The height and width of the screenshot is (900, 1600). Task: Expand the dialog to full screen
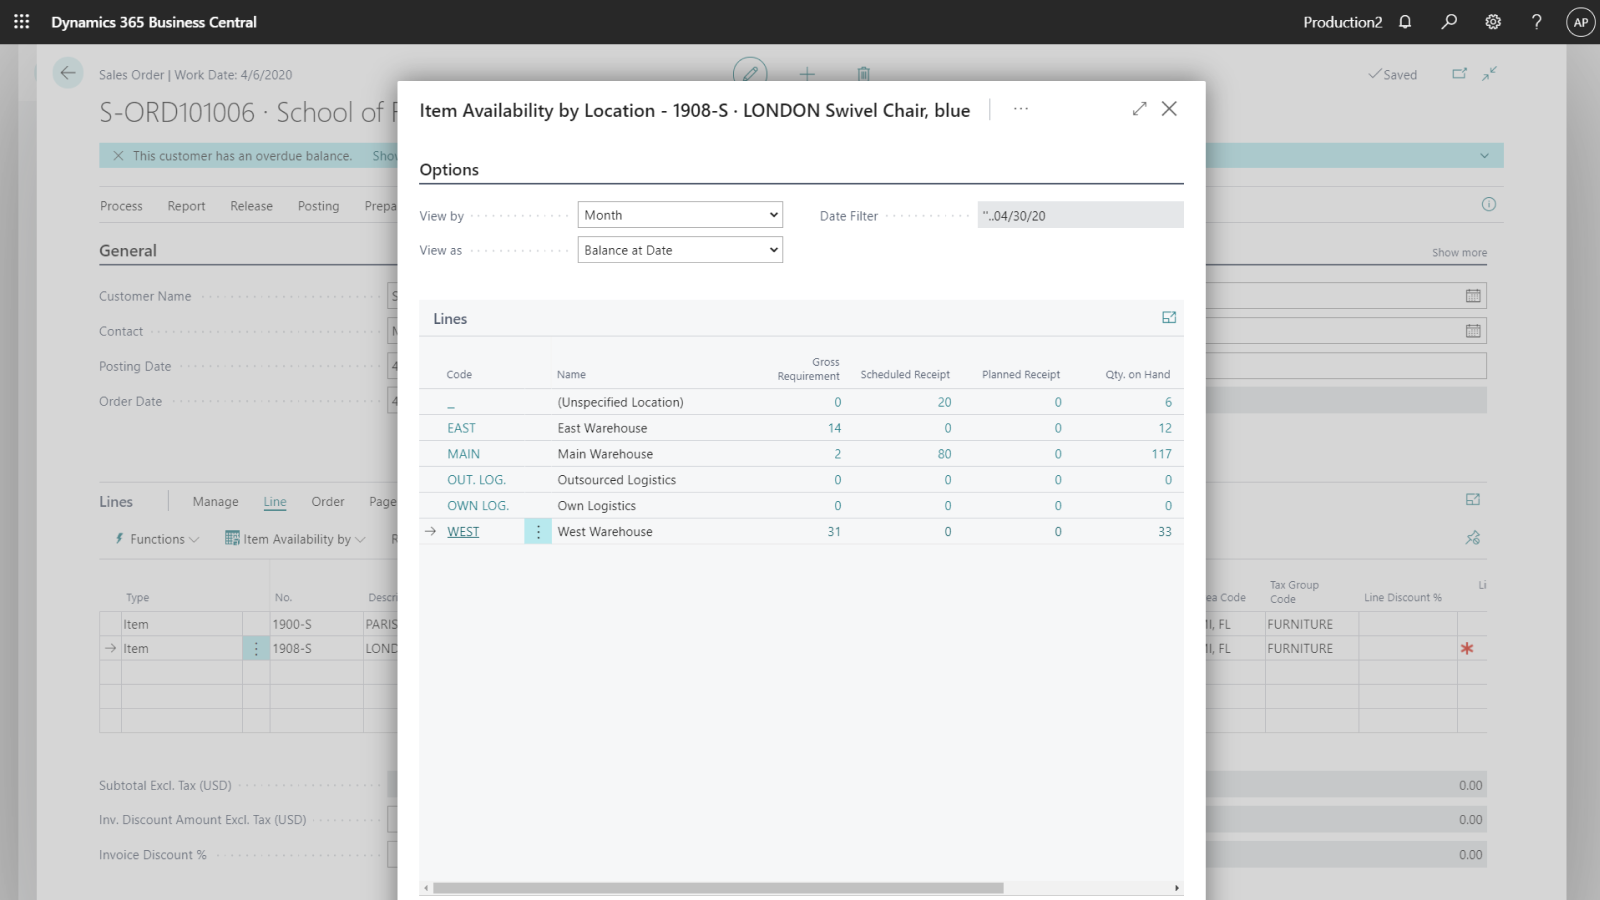click(1139, 109)
